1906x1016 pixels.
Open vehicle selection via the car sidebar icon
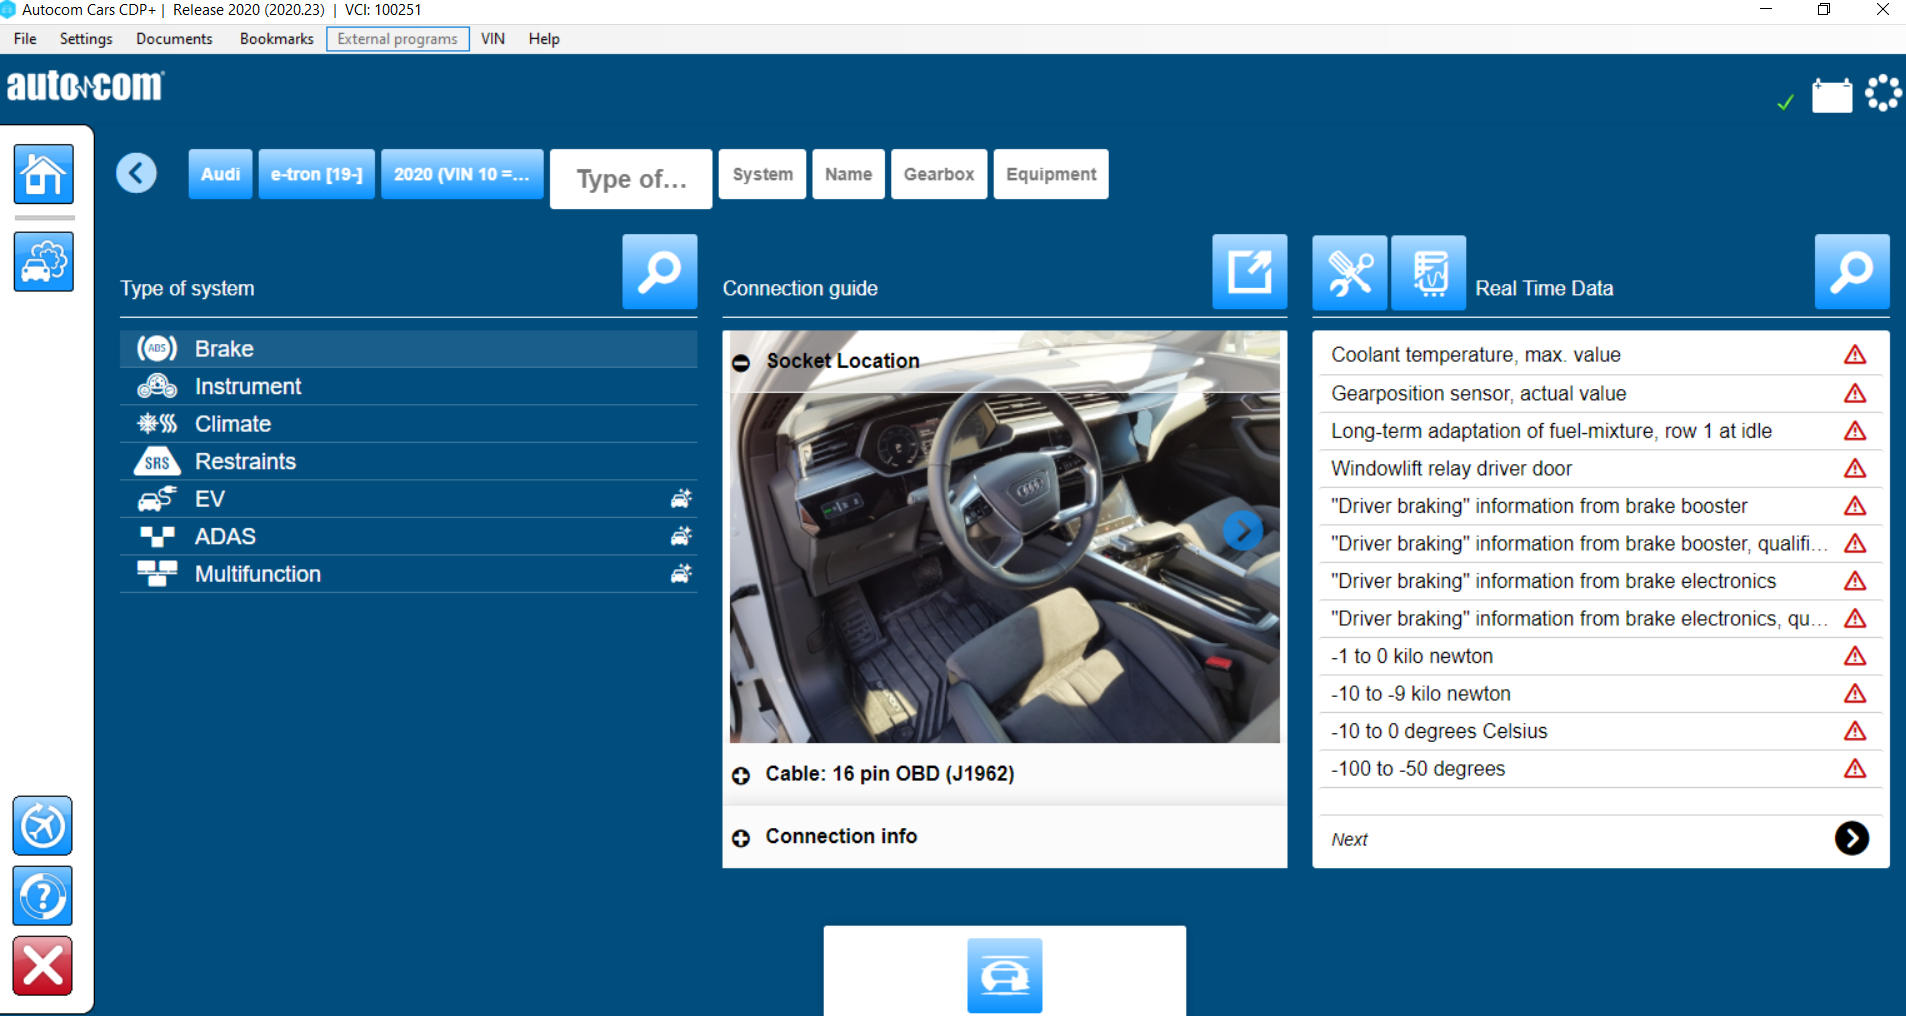click(x=43, y=262)
